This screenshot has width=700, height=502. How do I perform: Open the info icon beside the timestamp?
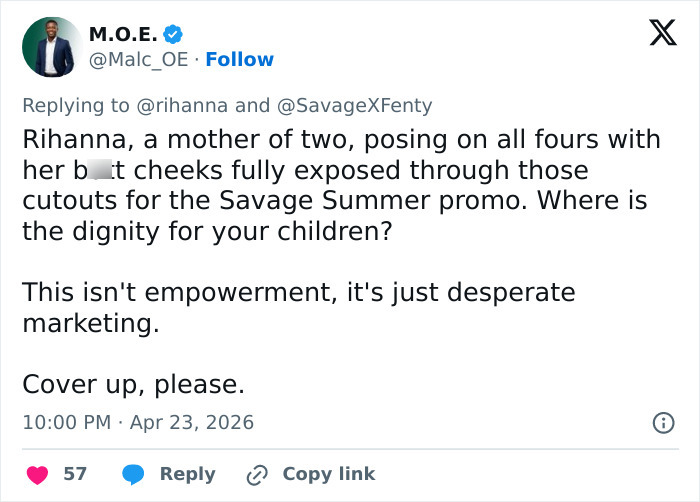click(663, 423)
